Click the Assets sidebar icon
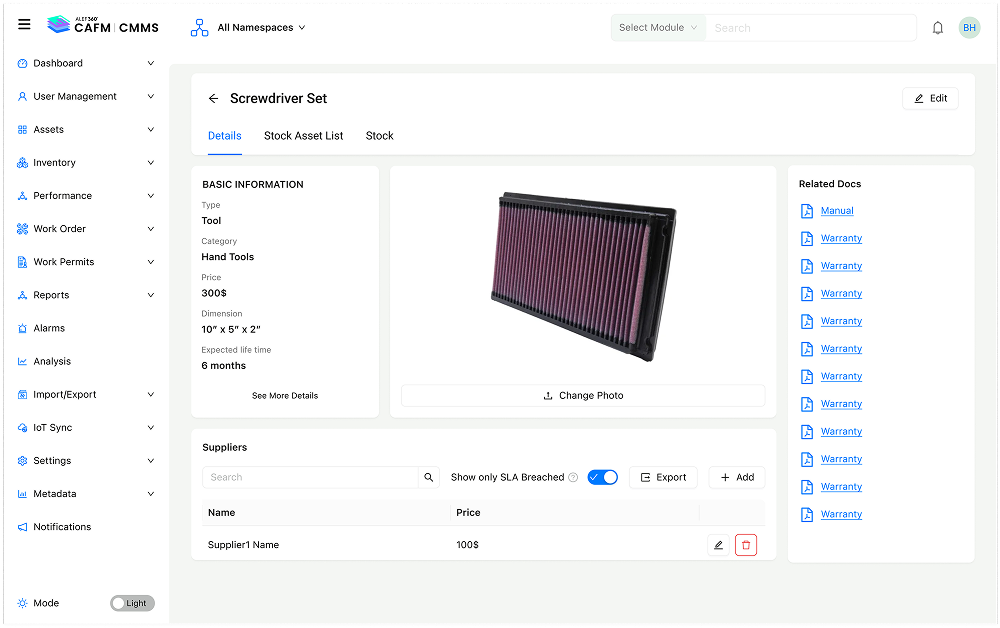1000x628 pixels. pos(22,129)
